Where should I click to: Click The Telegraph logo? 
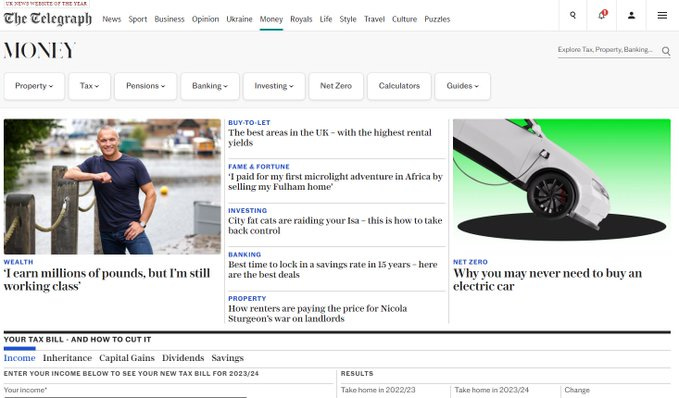(x=48, y=19)
